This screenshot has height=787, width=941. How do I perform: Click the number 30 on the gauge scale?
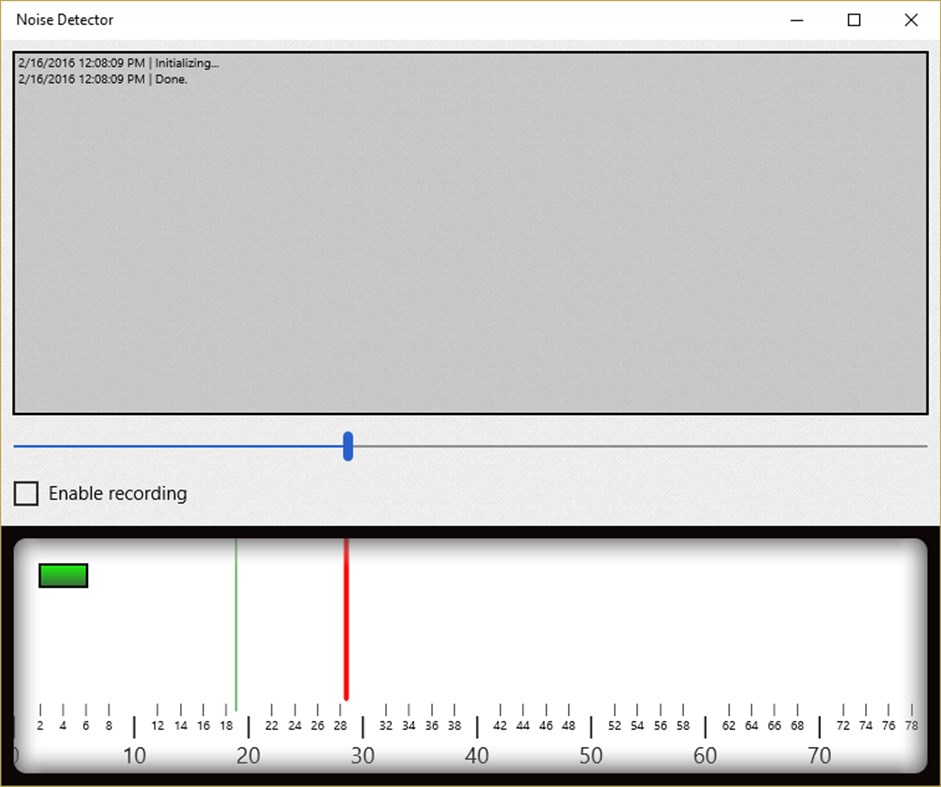[363, 756]
